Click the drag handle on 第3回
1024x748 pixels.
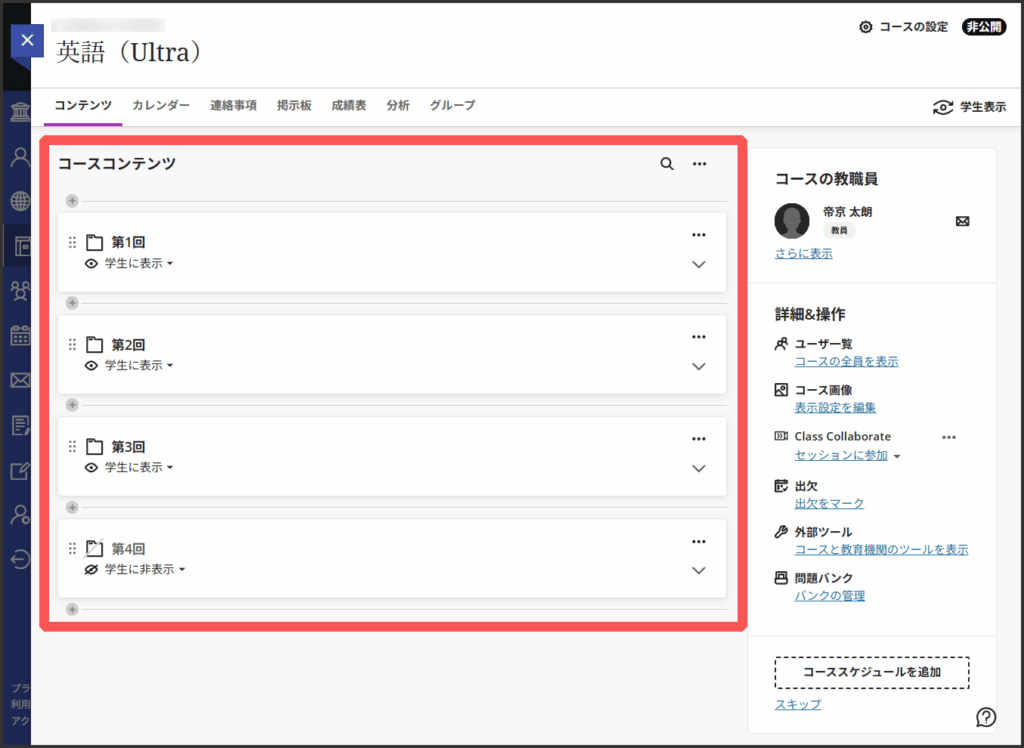point(72,446)
